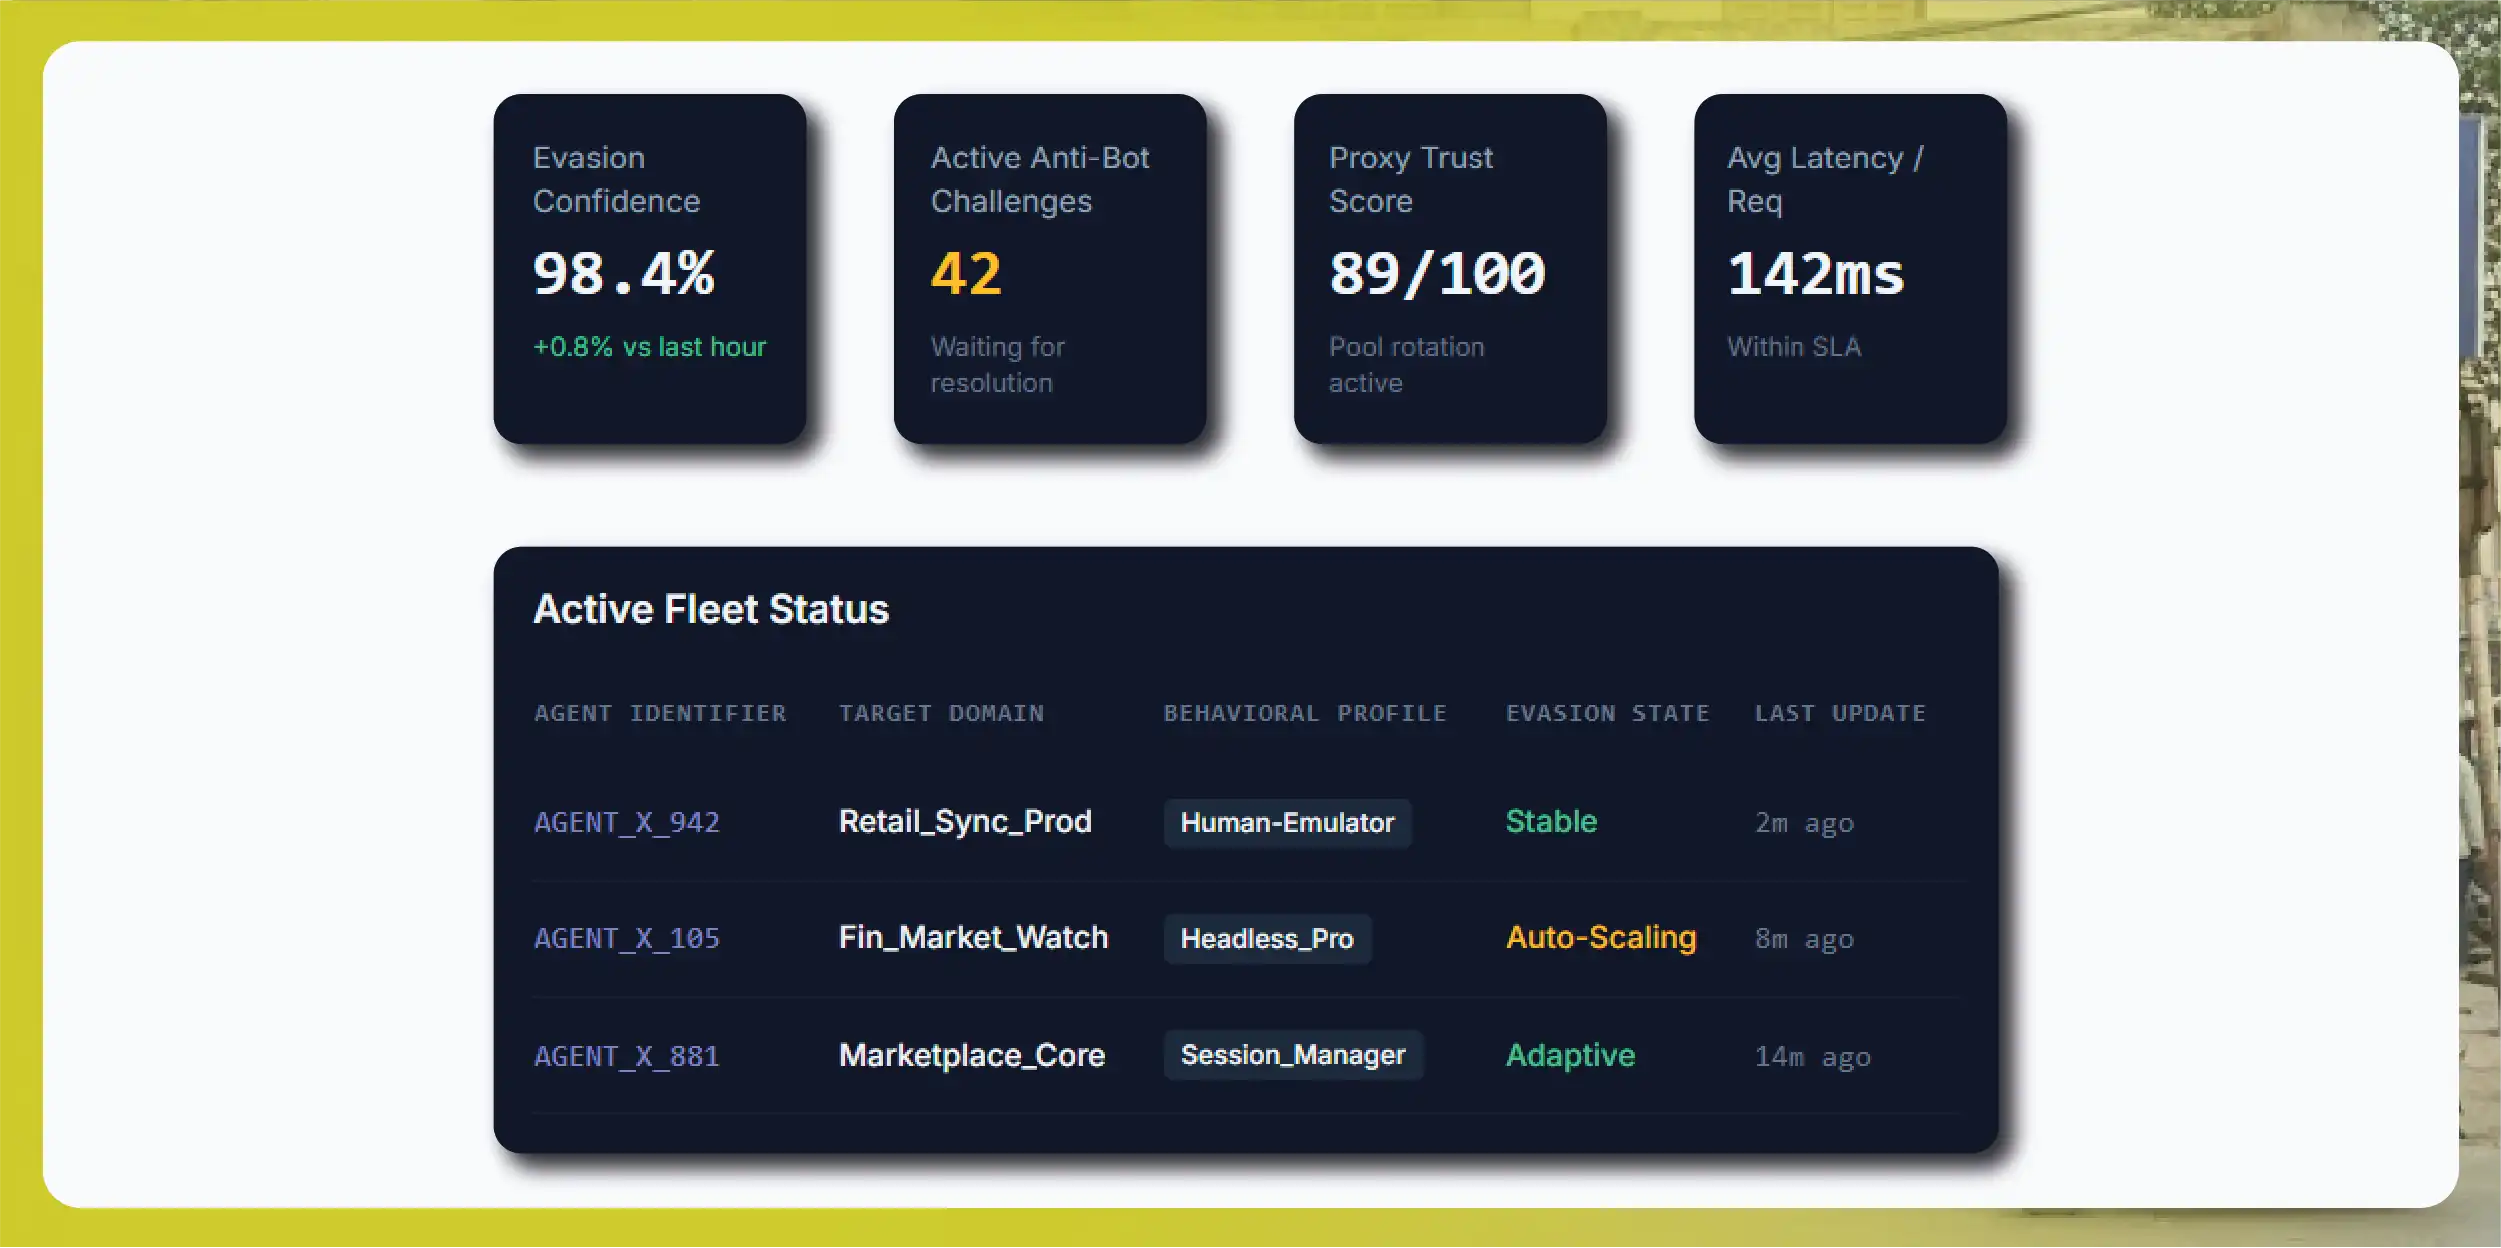The image size is (2501, 1248).
Task: Click the Human-Emulator profile badge
Action: (1287, 823)
